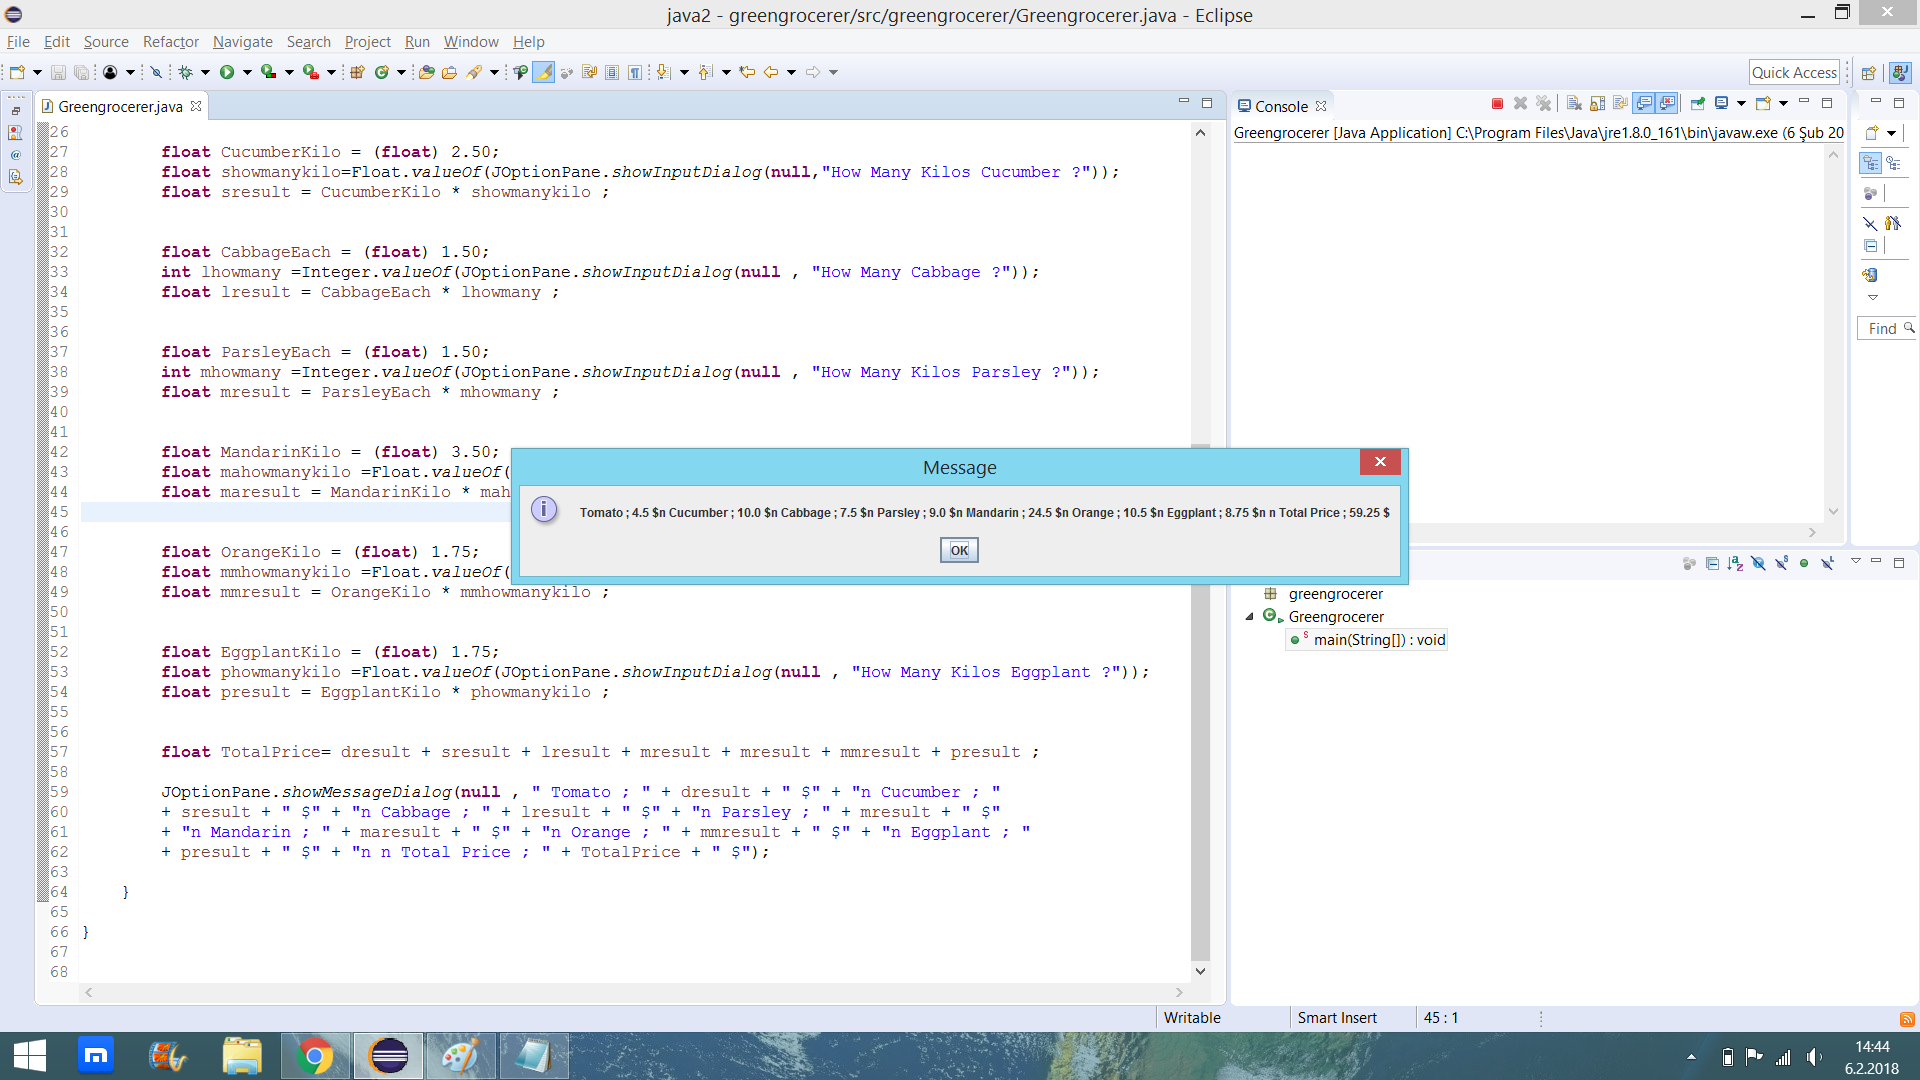Image resolution: width=1920 pixels, height=1080 pixels.
Task: Terminate the running app with red square
Action: pyautogui.click(x=1497, y=104)
